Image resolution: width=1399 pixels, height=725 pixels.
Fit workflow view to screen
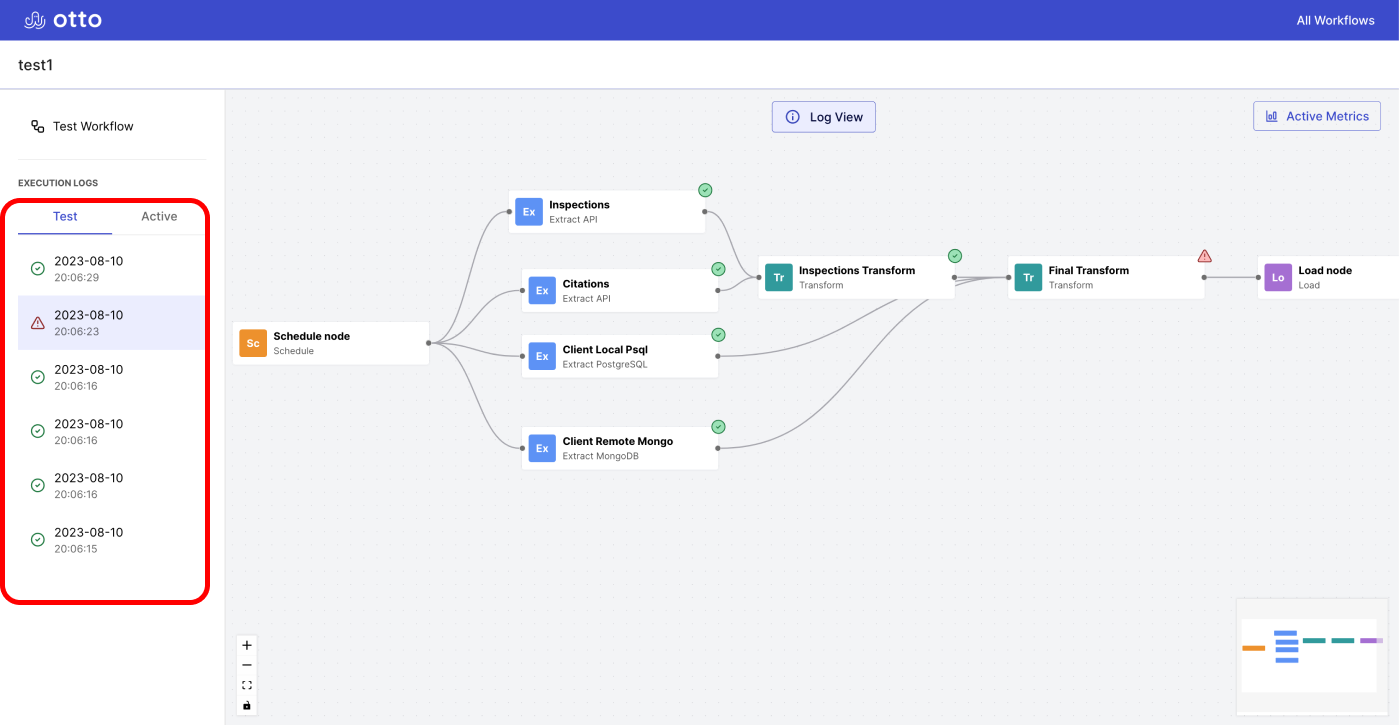click(247, 685)
